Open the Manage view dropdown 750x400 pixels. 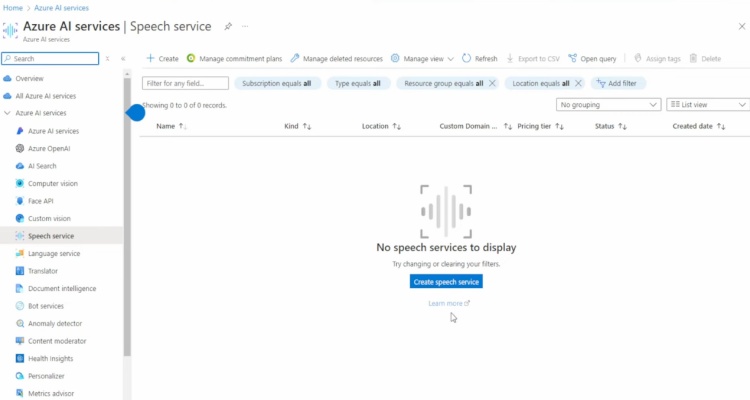(x=422, y=58)
